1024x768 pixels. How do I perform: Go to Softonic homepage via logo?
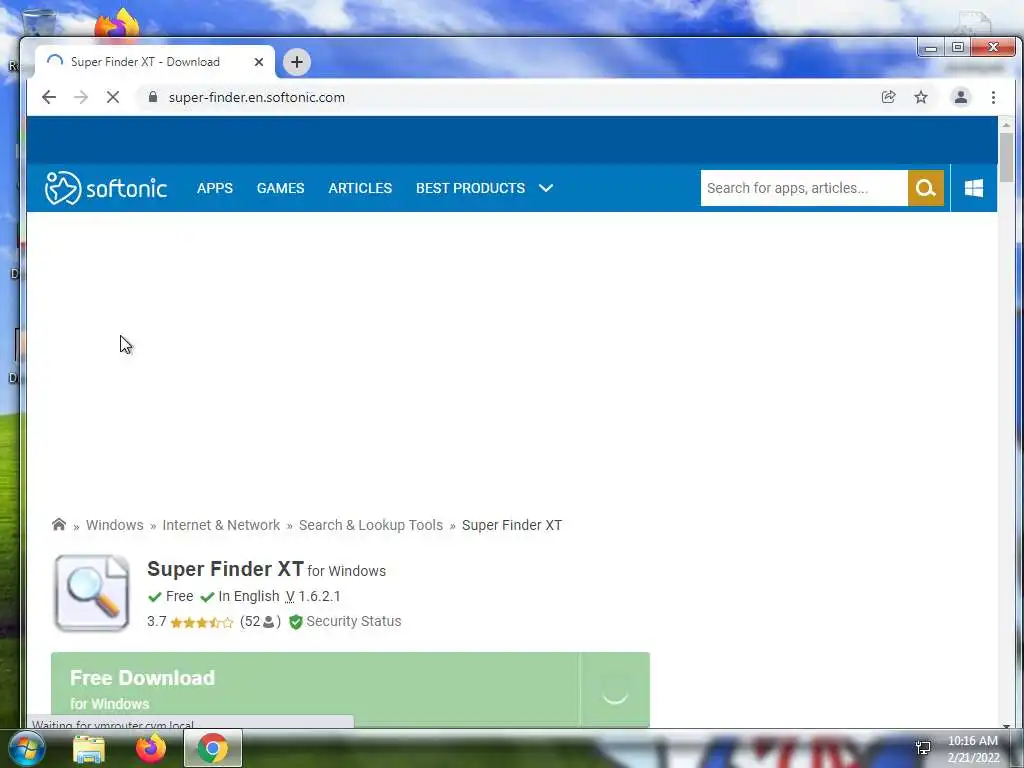click(x=106, y=188)
